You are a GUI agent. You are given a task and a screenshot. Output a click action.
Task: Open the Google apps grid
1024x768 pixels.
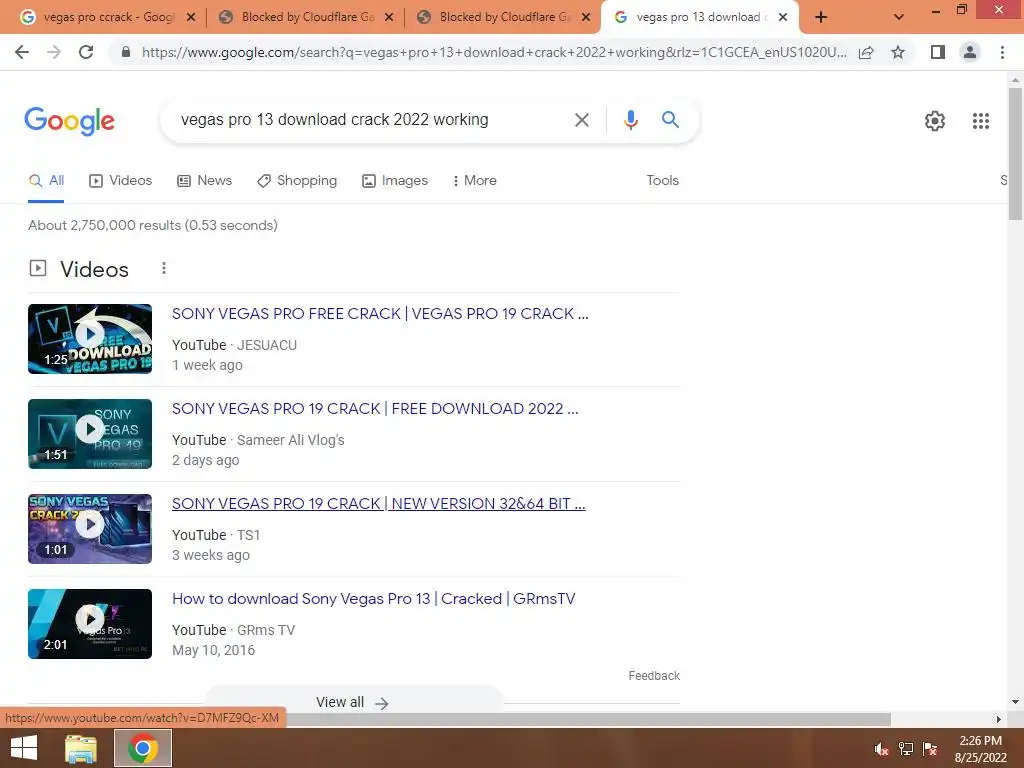click(980, 121)
